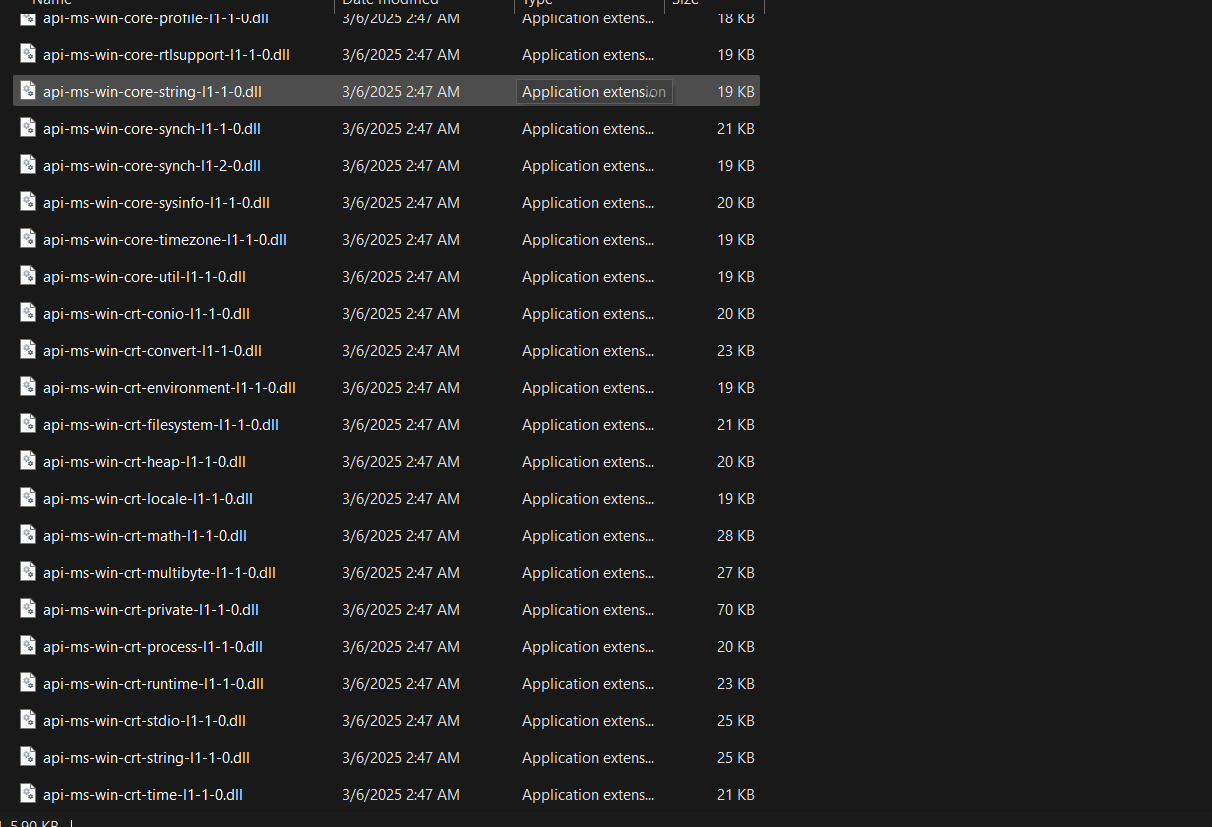Select file name api-ms-win-crt-private-l1-1-0.dll
The image size is (1212, 827).
click(x=151, y=610)
